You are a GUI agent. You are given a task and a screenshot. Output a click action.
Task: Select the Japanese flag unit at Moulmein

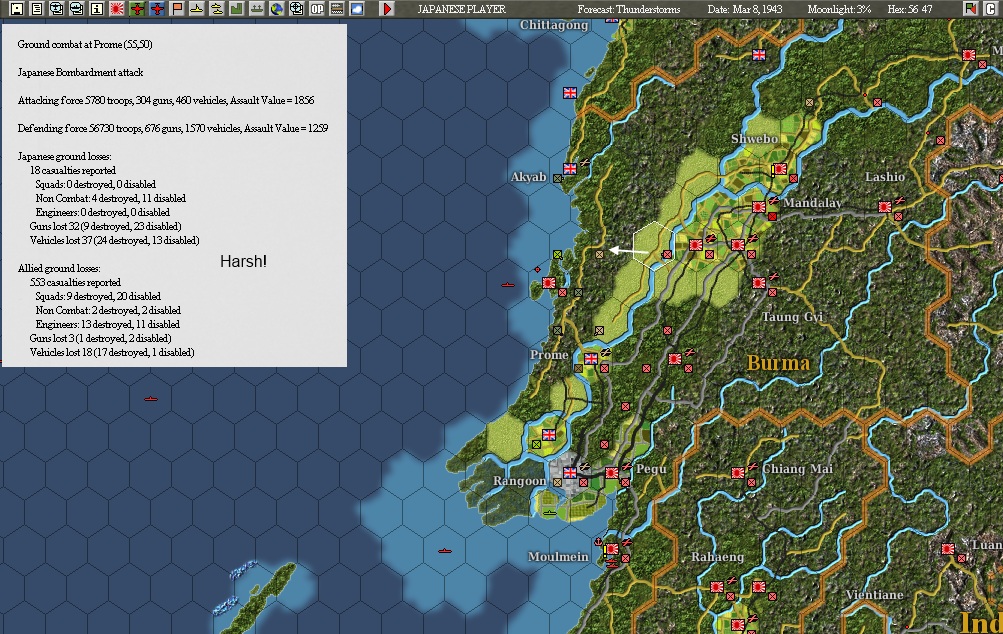(x=612, y=549)
